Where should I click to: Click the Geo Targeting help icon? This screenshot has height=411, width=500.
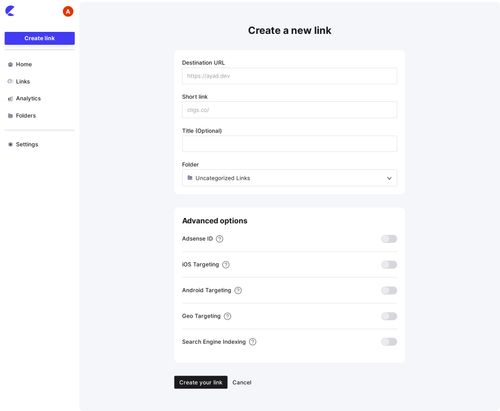coord(227,316)
